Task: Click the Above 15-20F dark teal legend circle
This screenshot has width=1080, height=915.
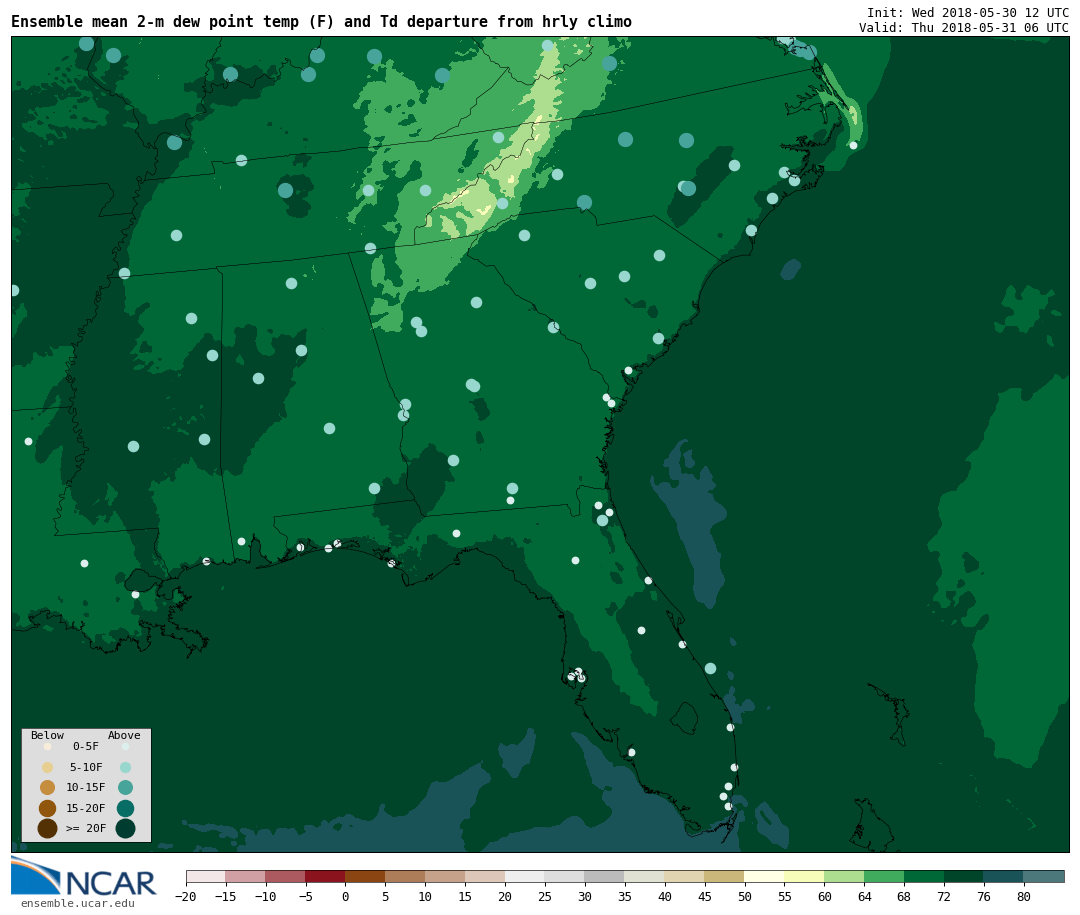Action: pos(125,808)
